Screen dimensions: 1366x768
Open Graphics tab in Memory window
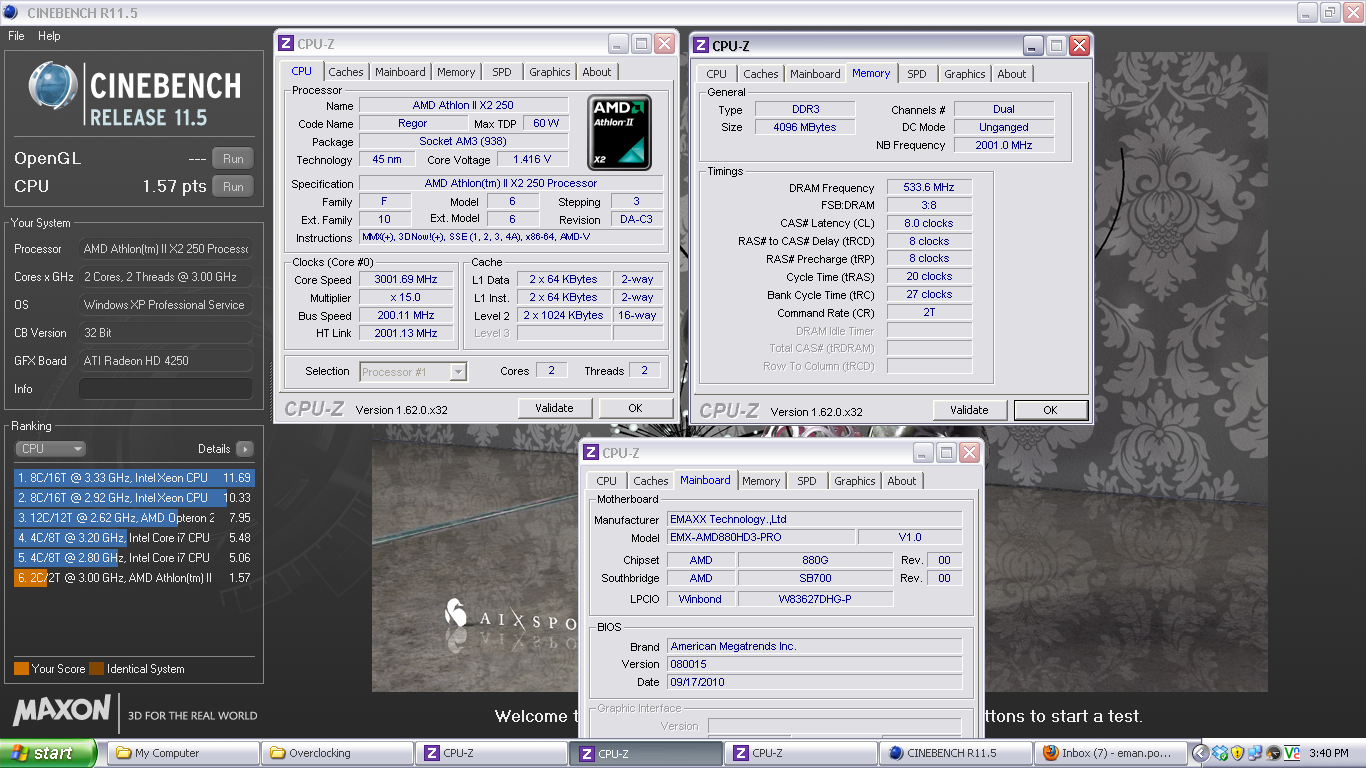click(965, 74)
